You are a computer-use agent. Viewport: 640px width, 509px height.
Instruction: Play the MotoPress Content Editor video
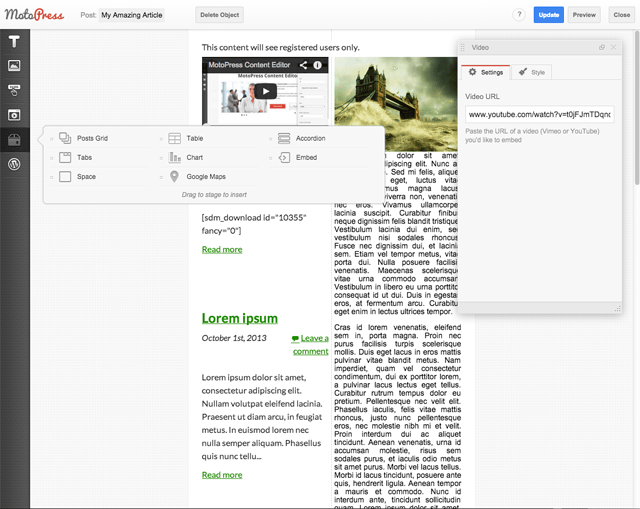coord(266,91)
